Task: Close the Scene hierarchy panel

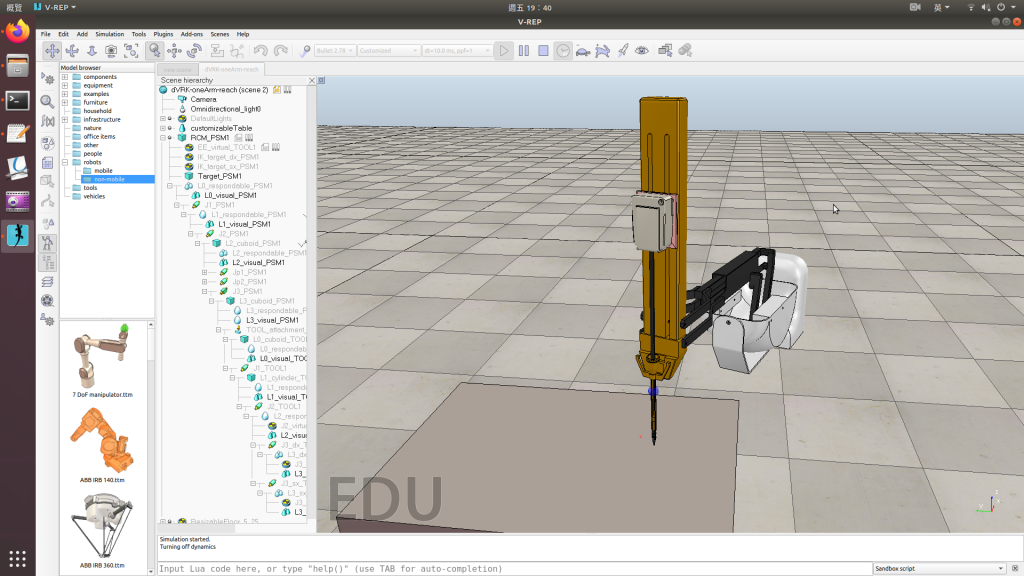Action: (312, 80)
